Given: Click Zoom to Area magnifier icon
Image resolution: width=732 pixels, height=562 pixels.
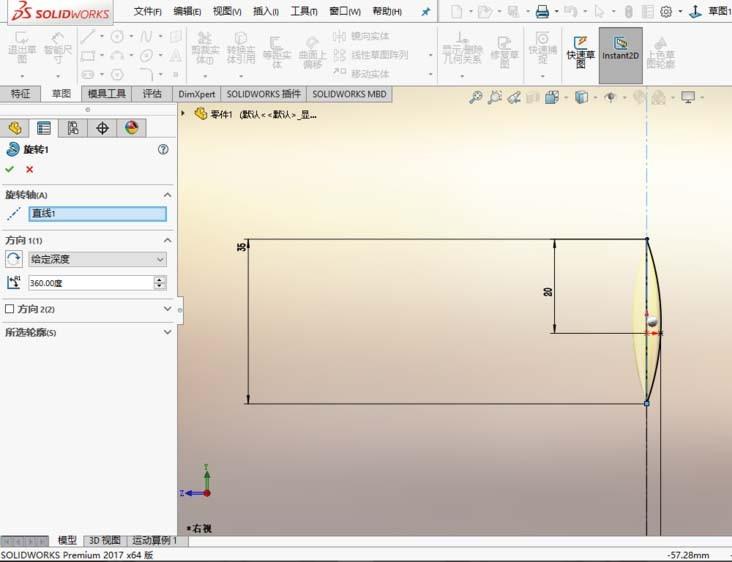Looking at the screenshot, I should click(495, 97).
